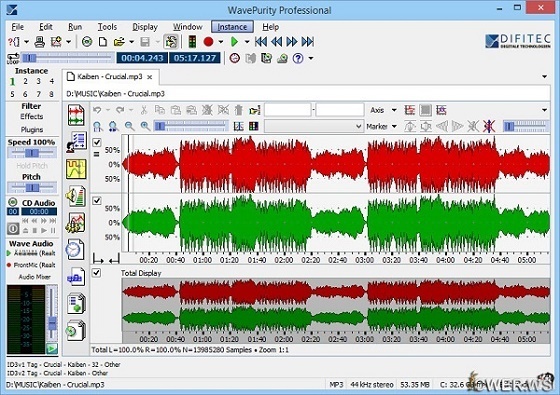Adjust the Pitch slider
This screenshot has width=560, height=395.
(32, 187)
